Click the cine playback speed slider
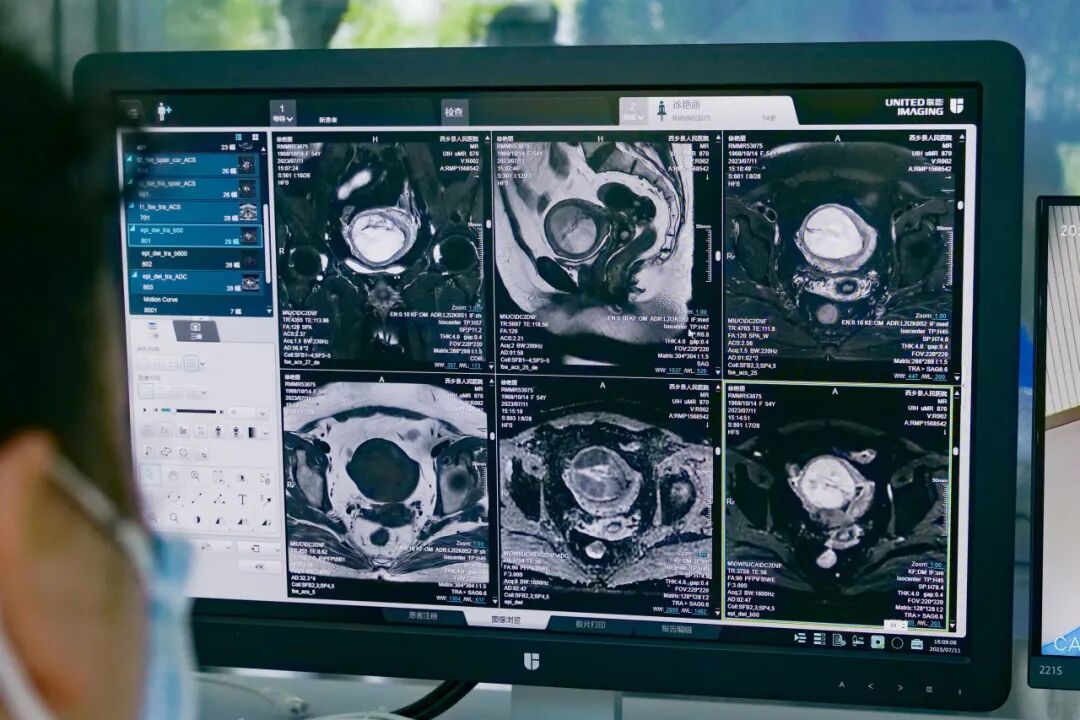This screenshot has height=720, width=1080. point(195,411)
